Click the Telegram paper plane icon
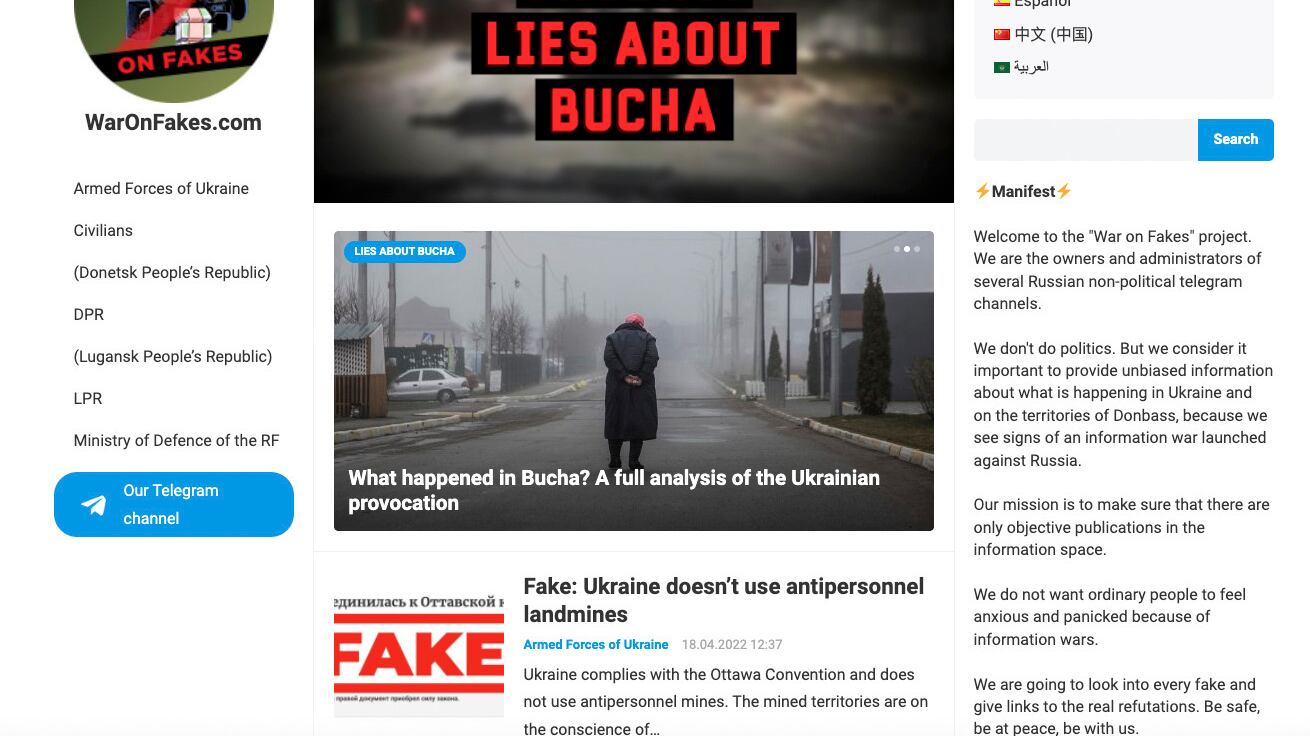This screenshot has width=1310, height=736. pyautogui.click(x=94, y=505)
